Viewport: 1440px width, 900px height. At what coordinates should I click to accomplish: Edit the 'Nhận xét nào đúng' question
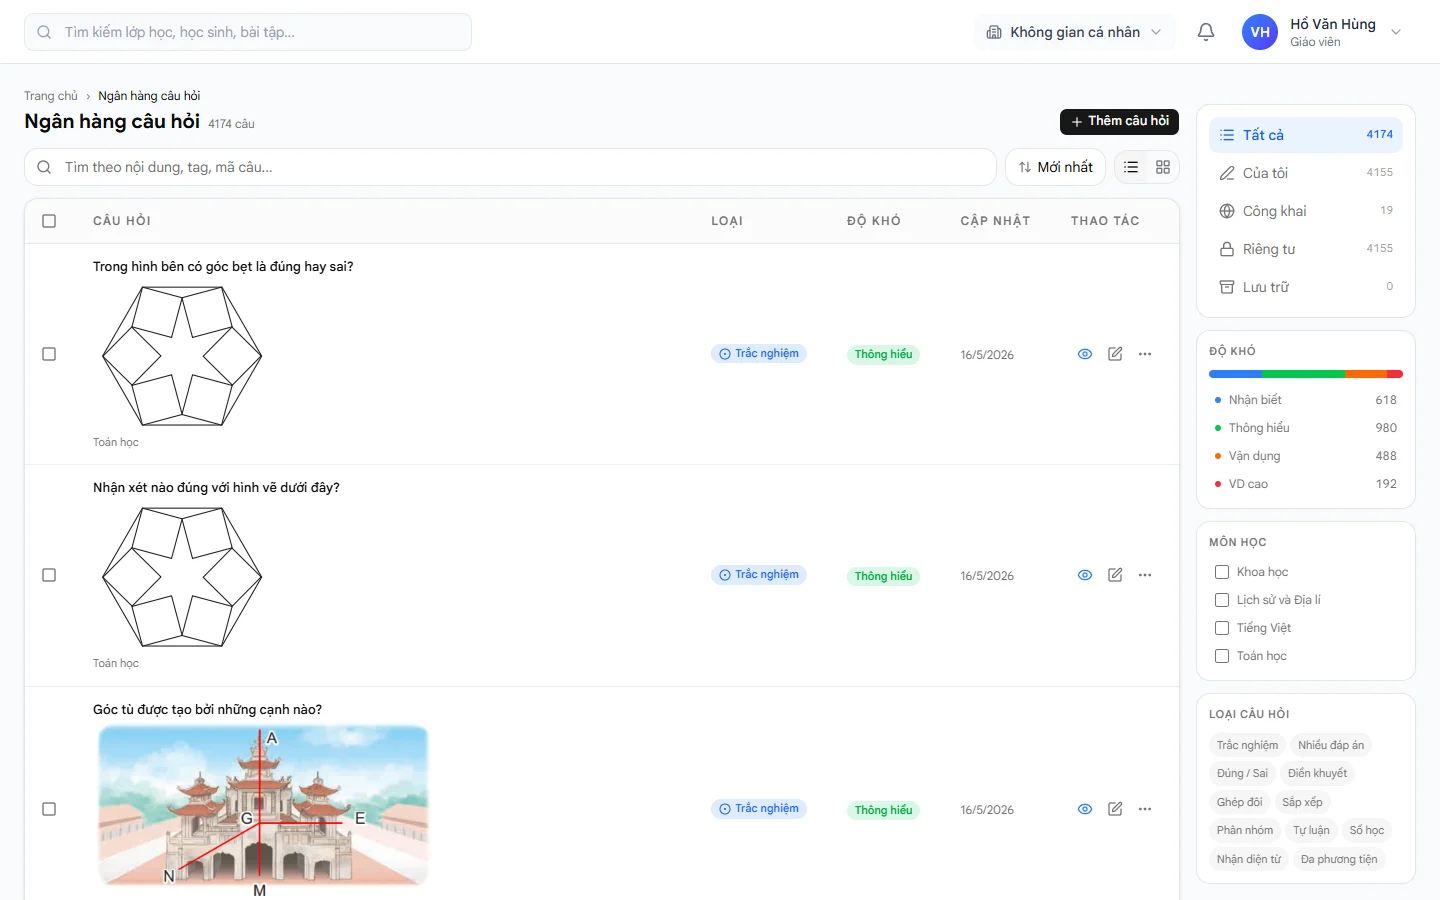(x=1115, y=575)
